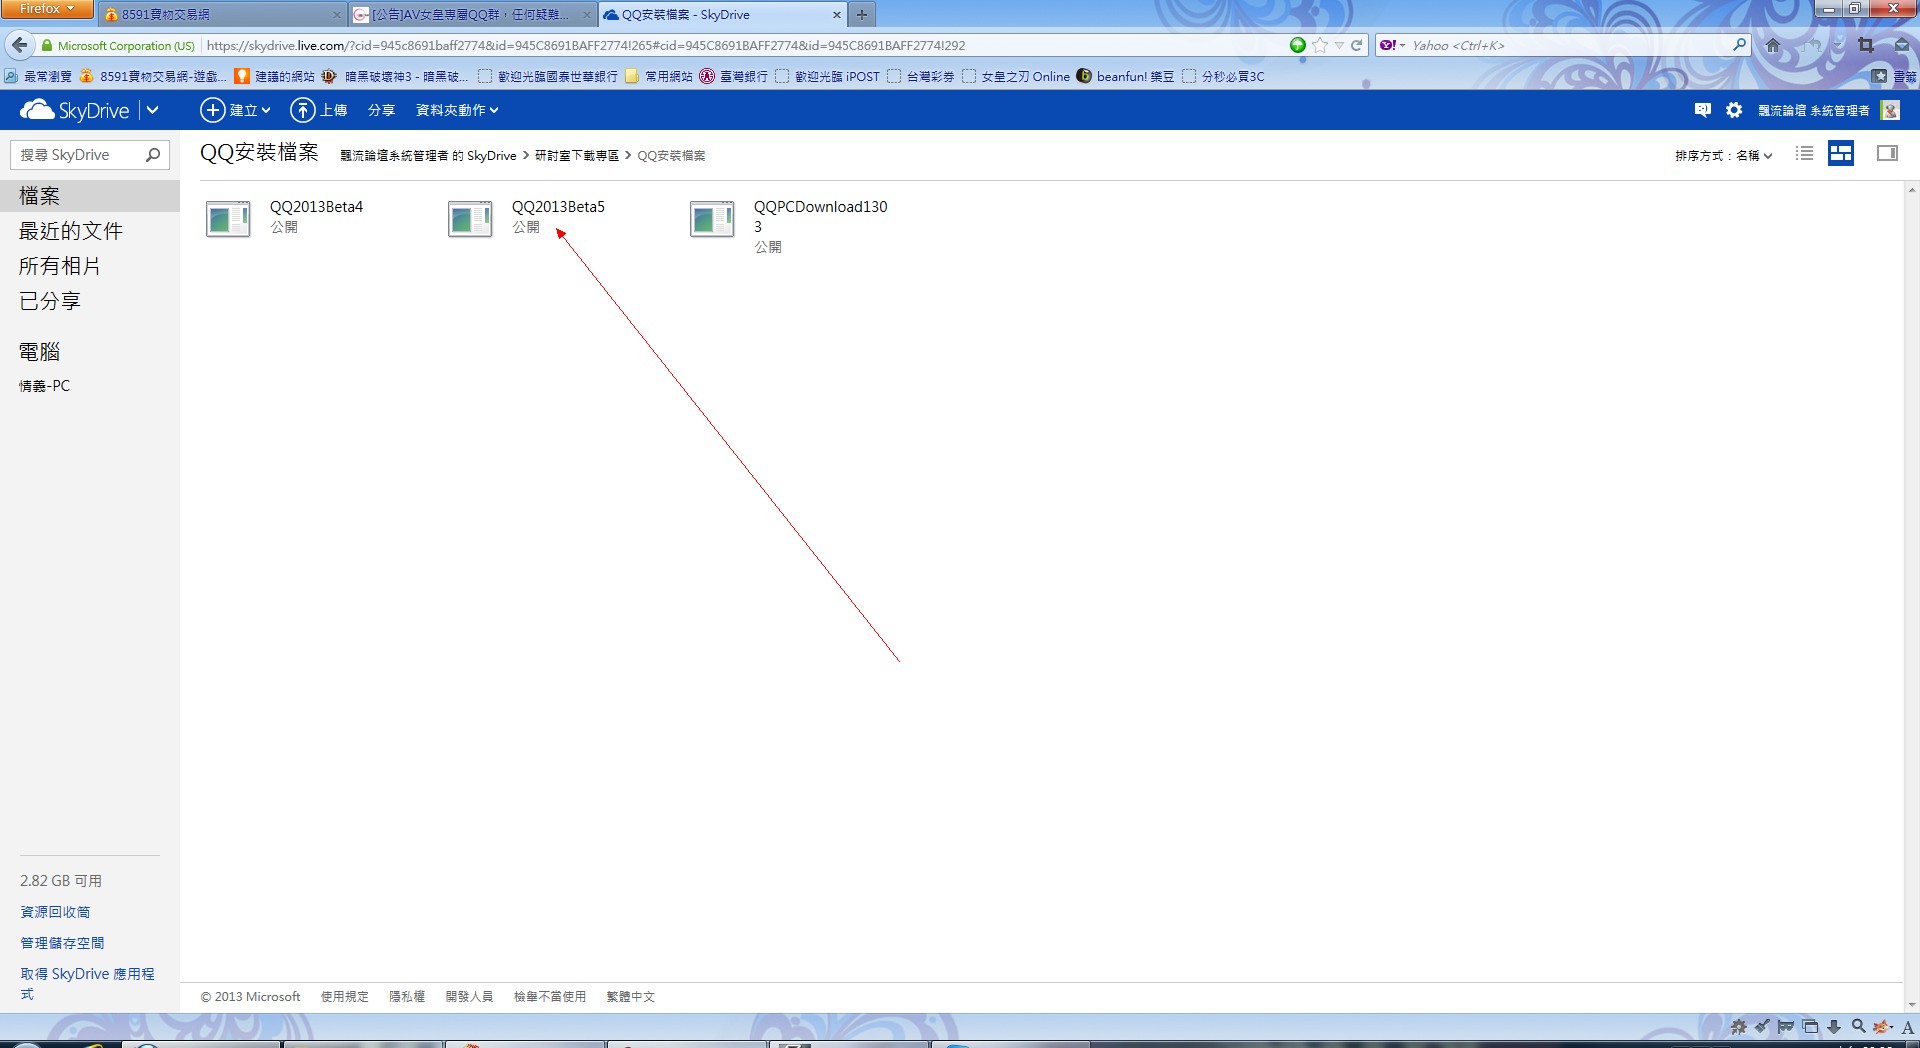Go to 飄流論壇系統管理者 的 SkyDrive breadcrumb
The image size is (1920, 1048).
[428, 156]
